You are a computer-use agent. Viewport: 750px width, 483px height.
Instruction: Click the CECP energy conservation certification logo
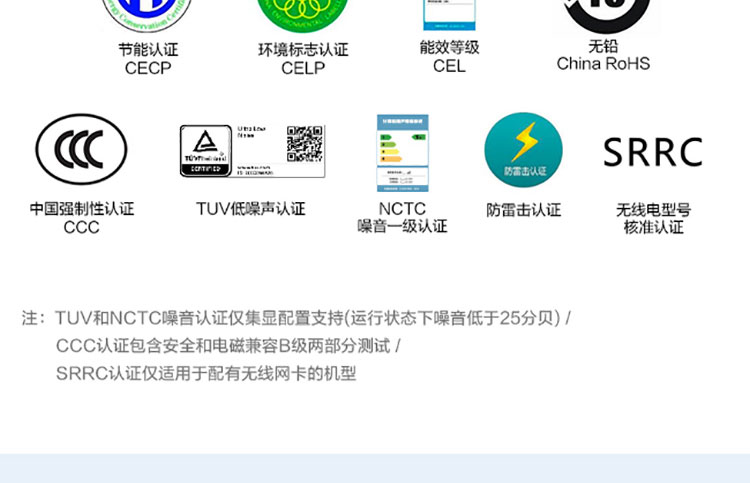[147, 14]
